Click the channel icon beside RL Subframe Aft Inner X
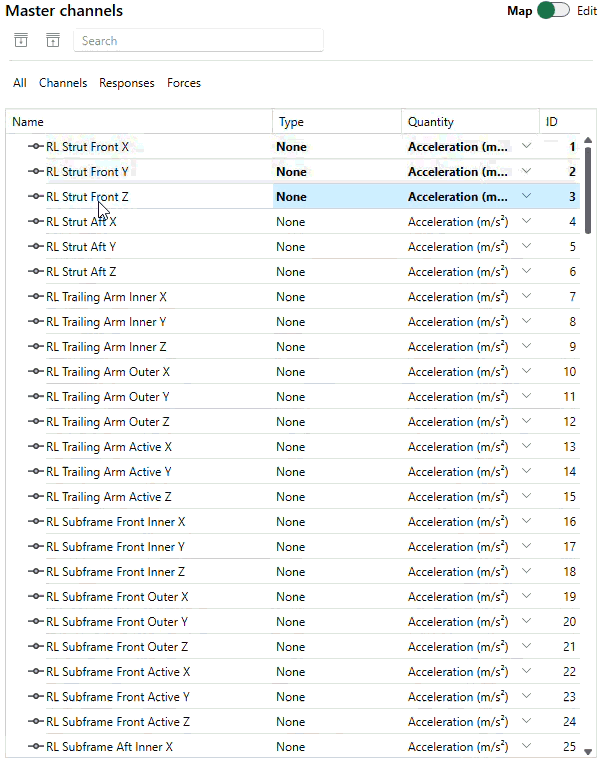This screenshot has height=764, width=602. (35, 747)
